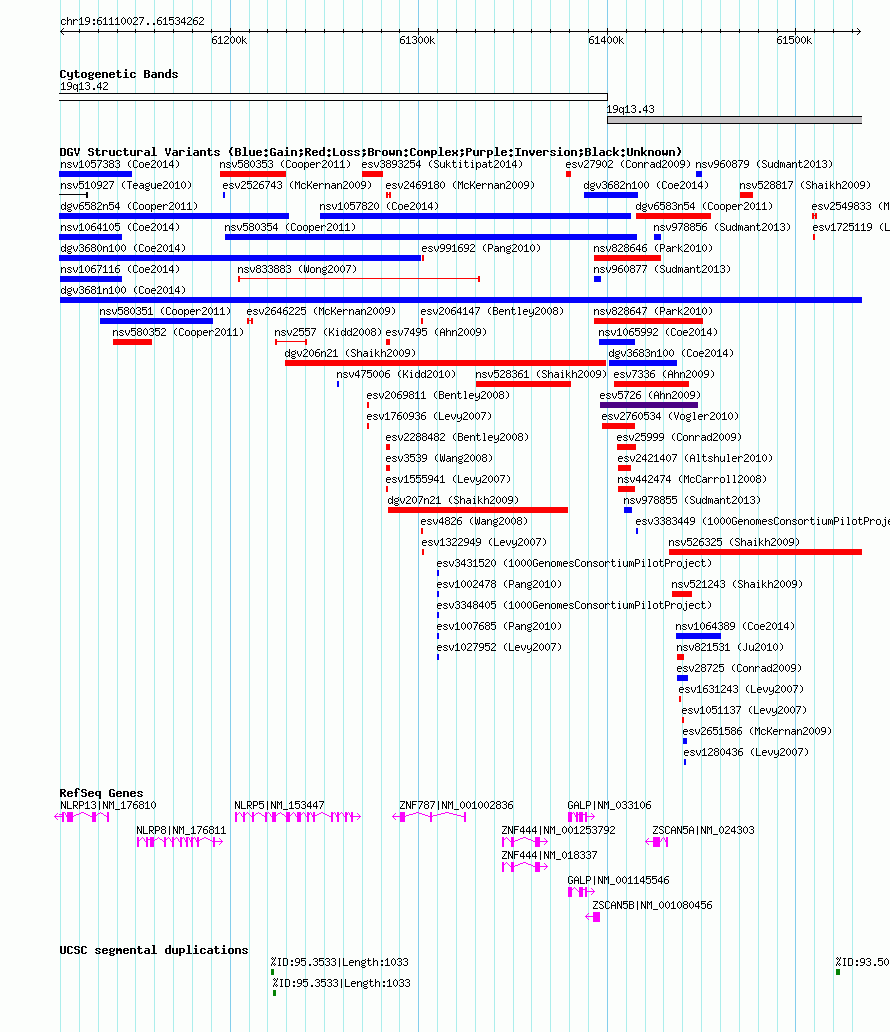This screenshot has height=1032, width=890.
Task: Click the nsv510927 (Teague2010) label
Action: (126, 186)
